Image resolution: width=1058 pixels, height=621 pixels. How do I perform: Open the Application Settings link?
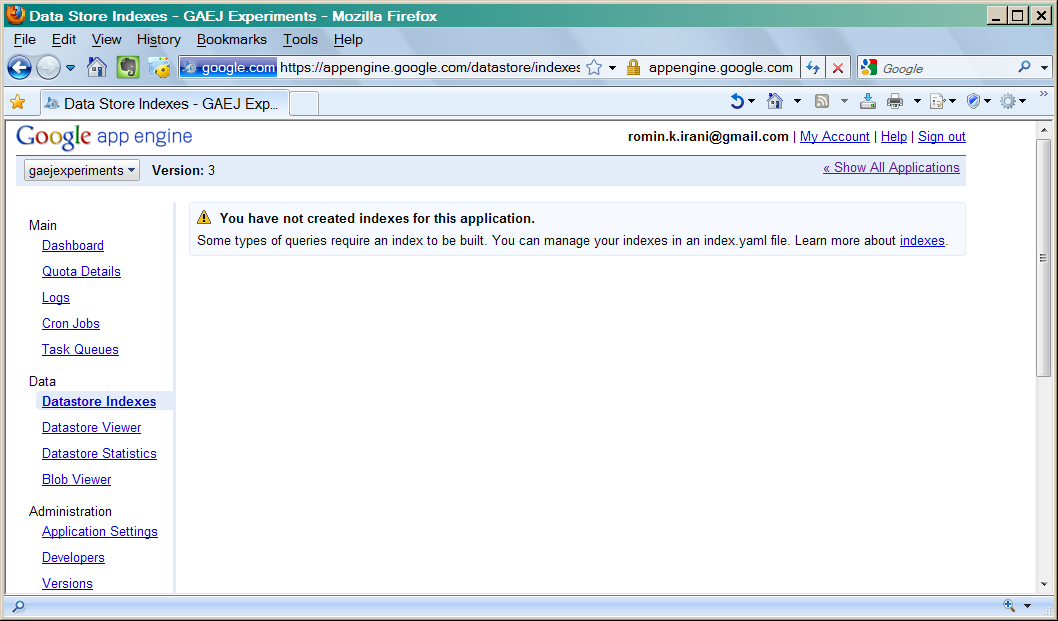pyautogui.click(x=100, y=531)
